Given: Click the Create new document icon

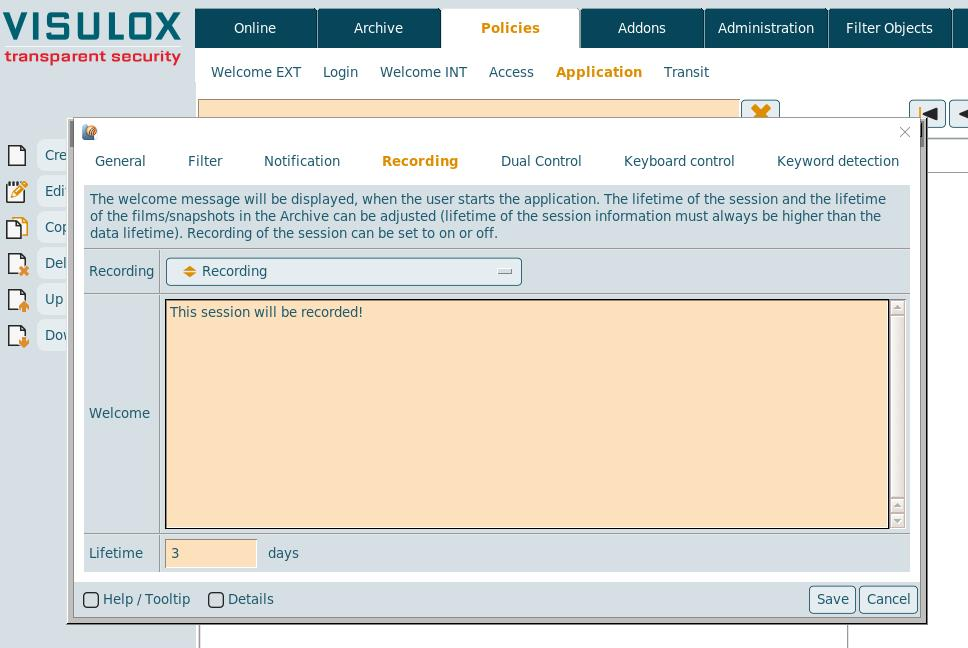Looking at the screenshot, I should click(17, 155).
